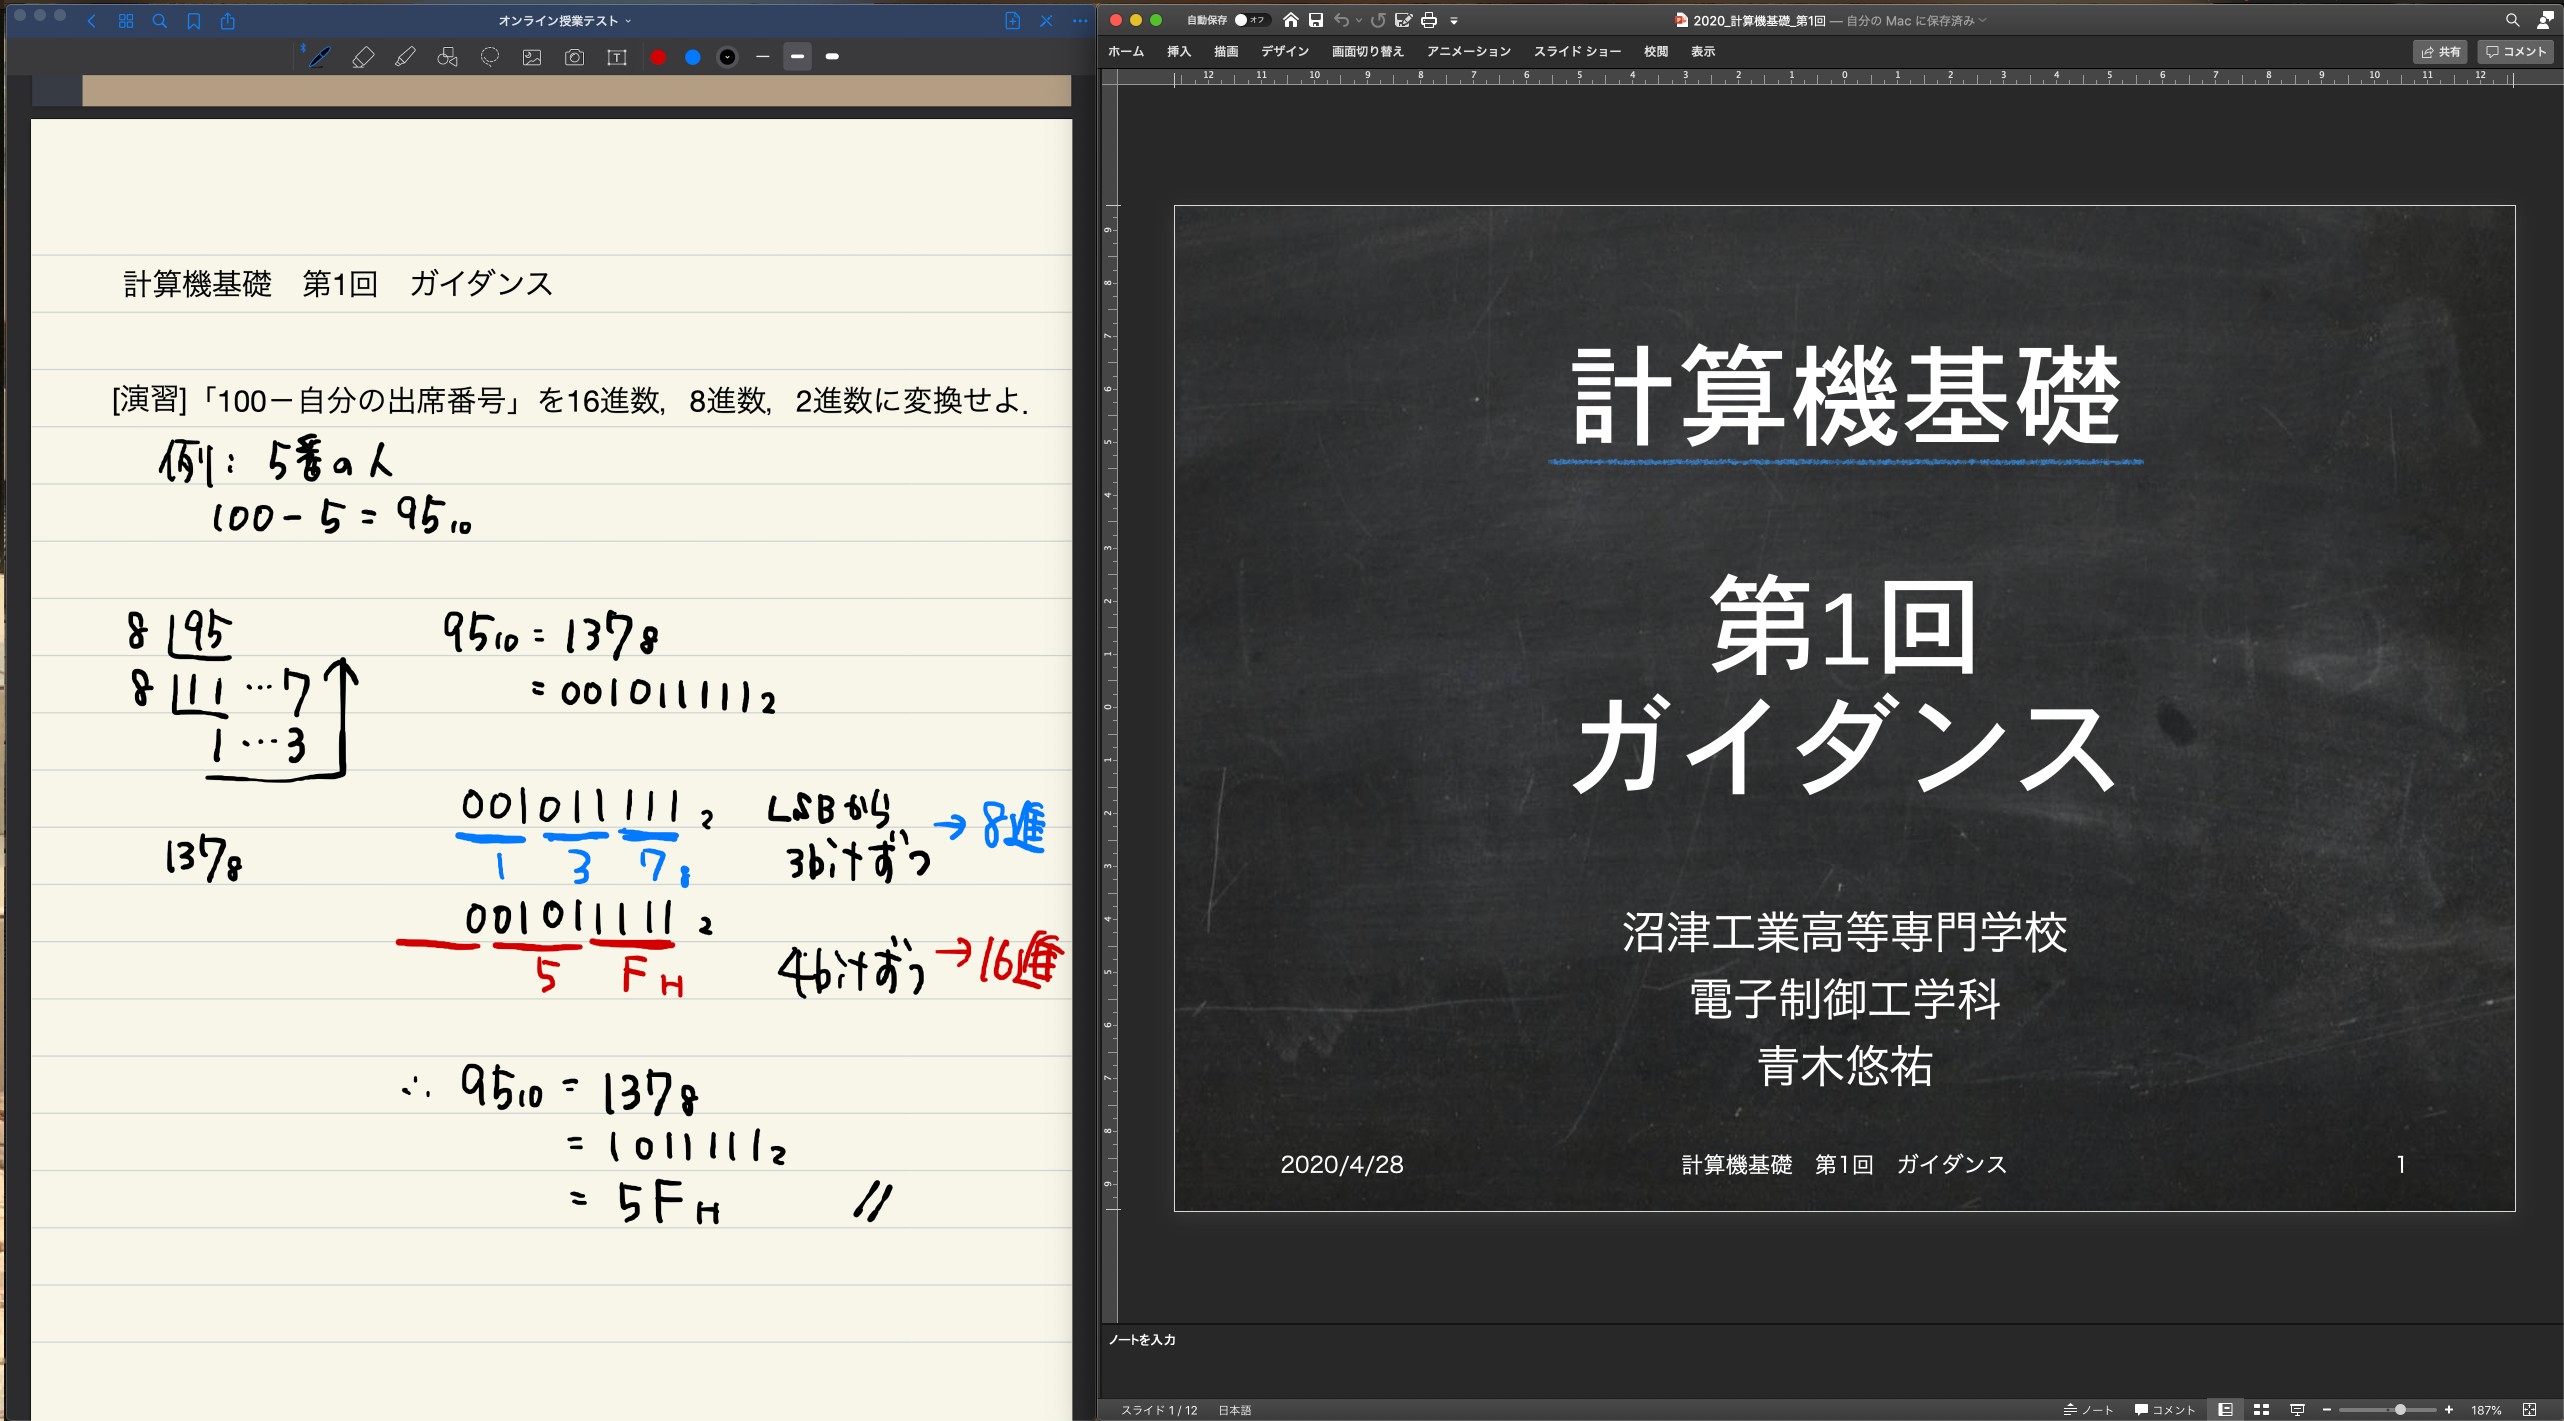Choose the blue pen color
Viewport: 2564px width, 1421px height.
click(x=693, y=57)
